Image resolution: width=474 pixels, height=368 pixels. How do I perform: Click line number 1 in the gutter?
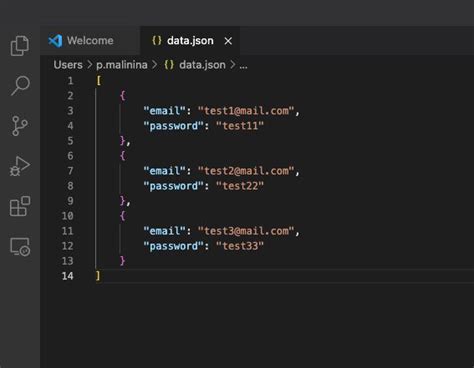[70, 81]
